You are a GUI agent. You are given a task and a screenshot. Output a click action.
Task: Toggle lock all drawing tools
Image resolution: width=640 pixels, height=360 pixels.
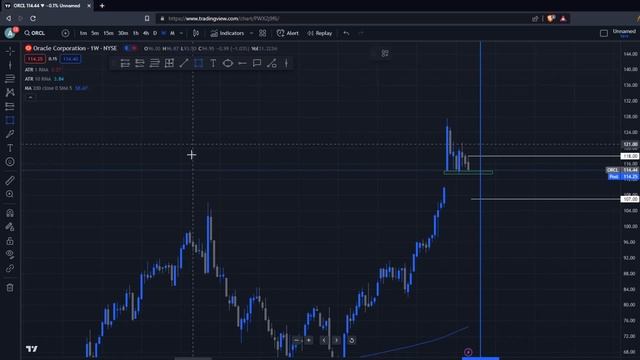[10, 241]
